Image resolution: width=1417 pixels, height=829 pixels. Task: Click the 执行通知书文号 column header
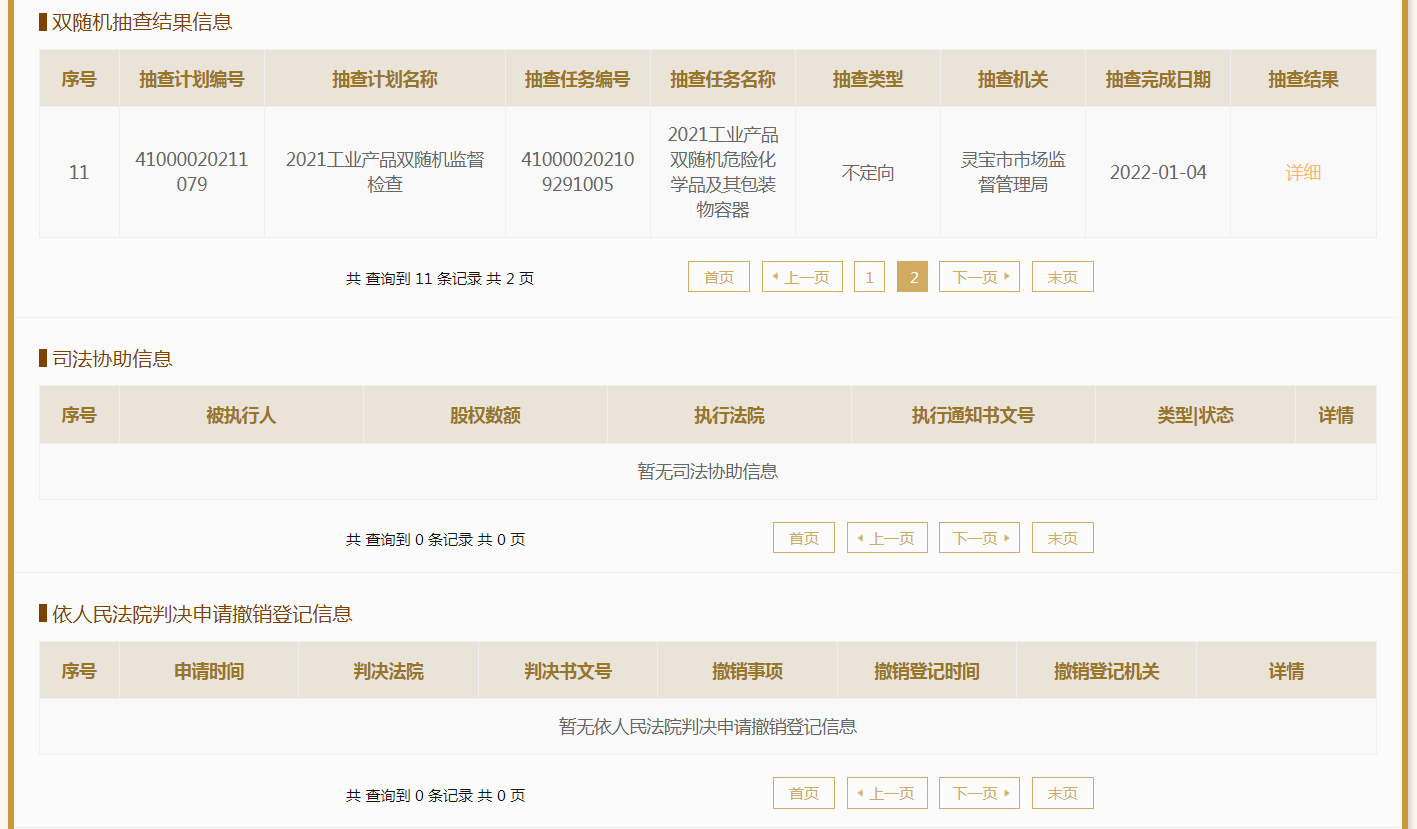973,415
